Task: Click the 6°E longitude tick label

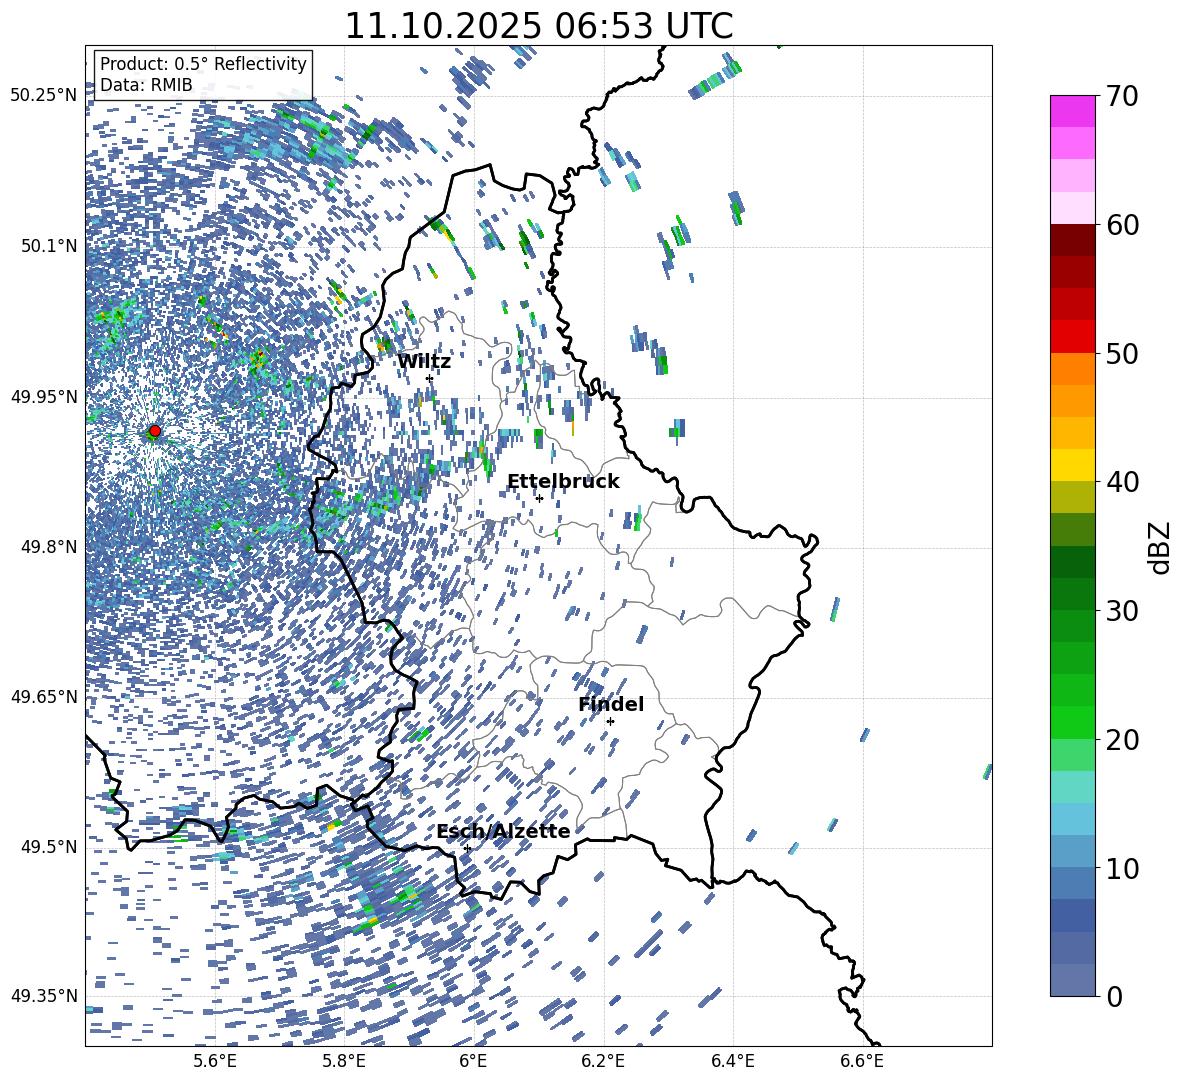Action: point(473,1061)
